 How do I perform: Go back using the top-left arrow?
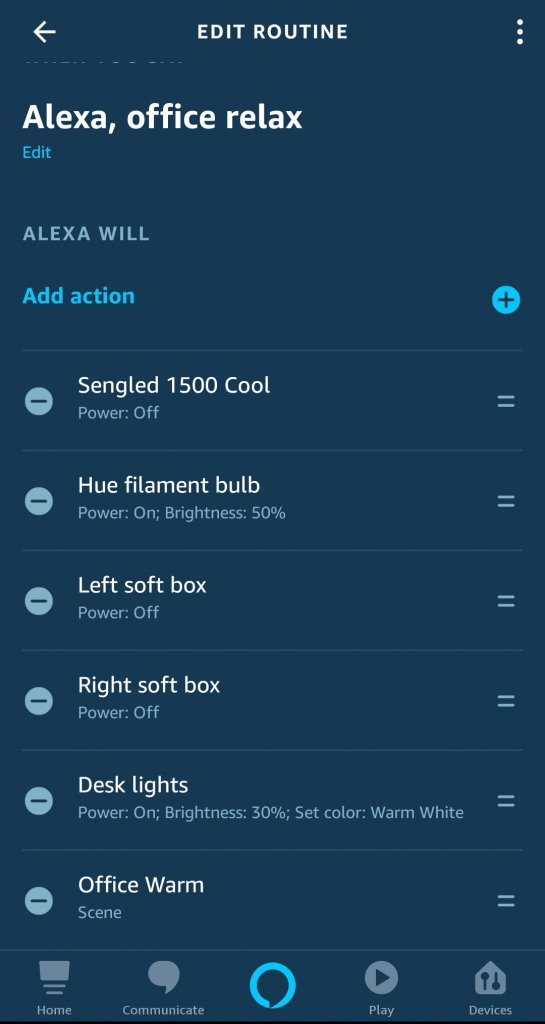(44, 31)
